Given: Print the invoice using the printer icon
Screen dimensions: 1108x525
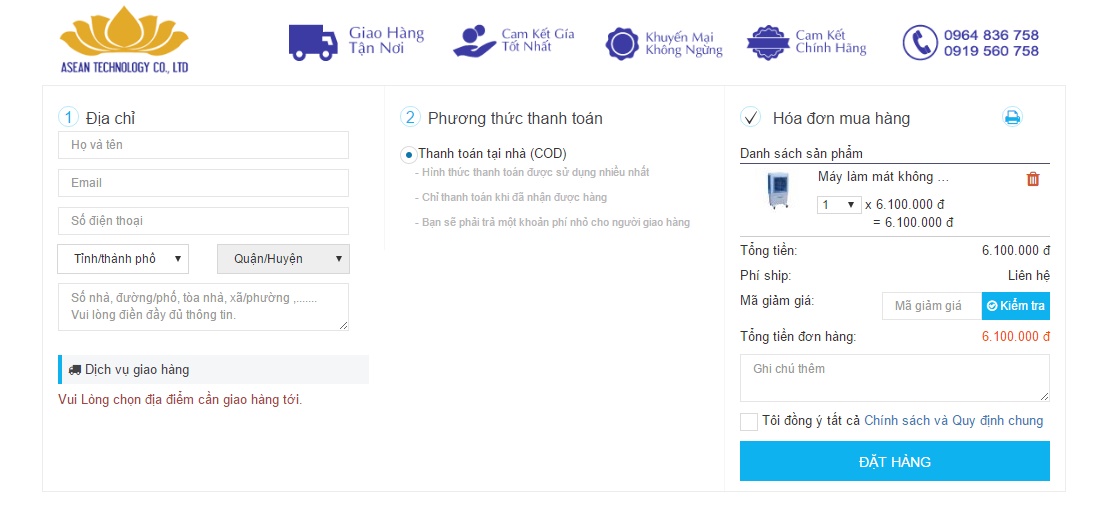Looking at the screenshot, I should [x=1012, y=118].
